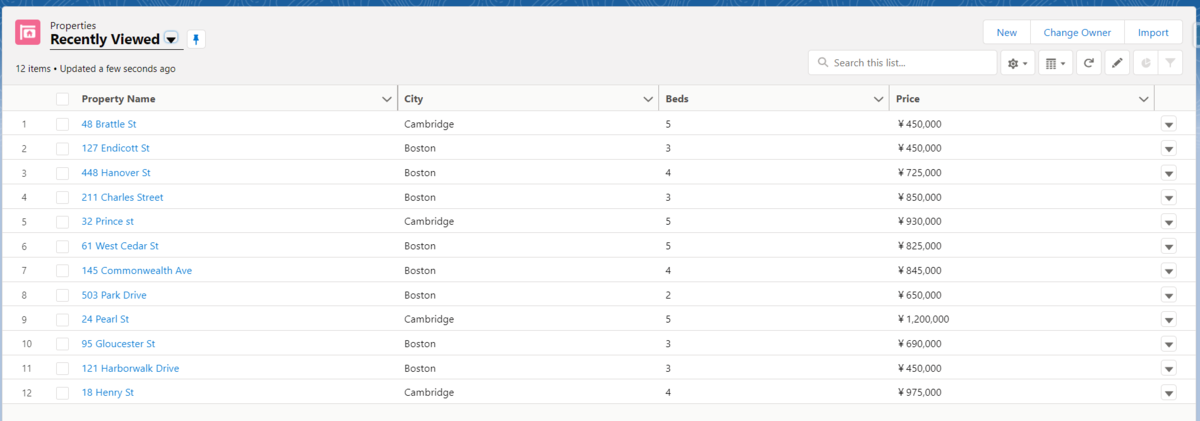
Task: Refresh the properties list
Action: click(1089, 63)
